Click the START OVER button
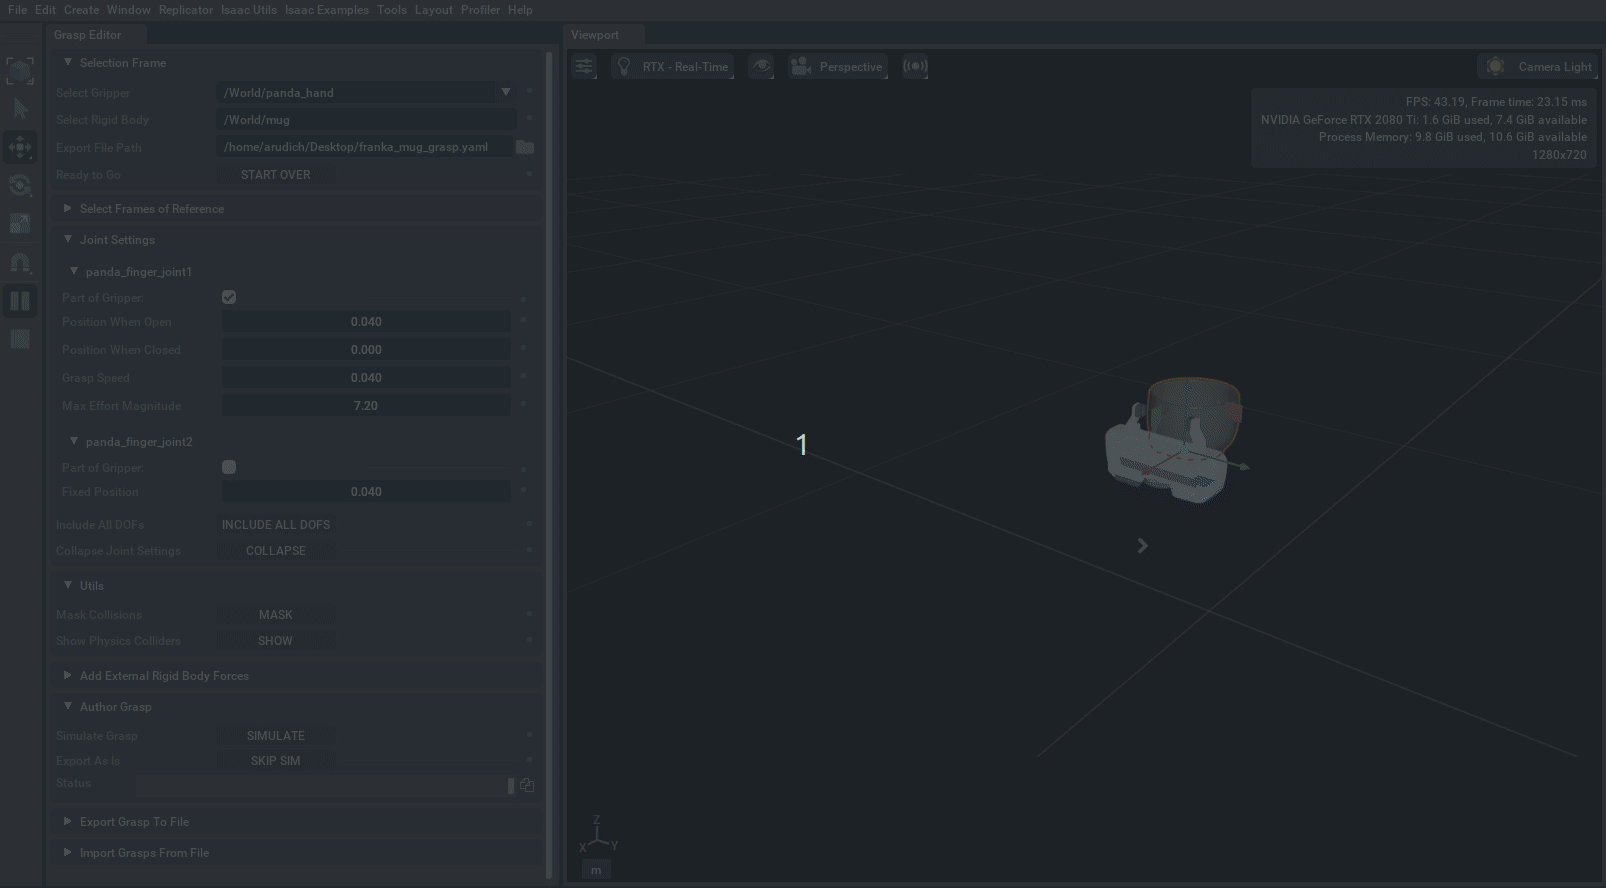This screenshot has width=1606, height=888. (x=276, y=175)
